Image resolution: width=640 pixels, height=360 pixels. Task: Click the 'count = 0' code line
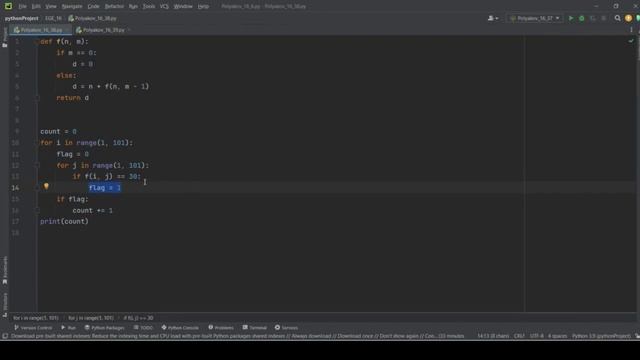[x=58, y=131]
